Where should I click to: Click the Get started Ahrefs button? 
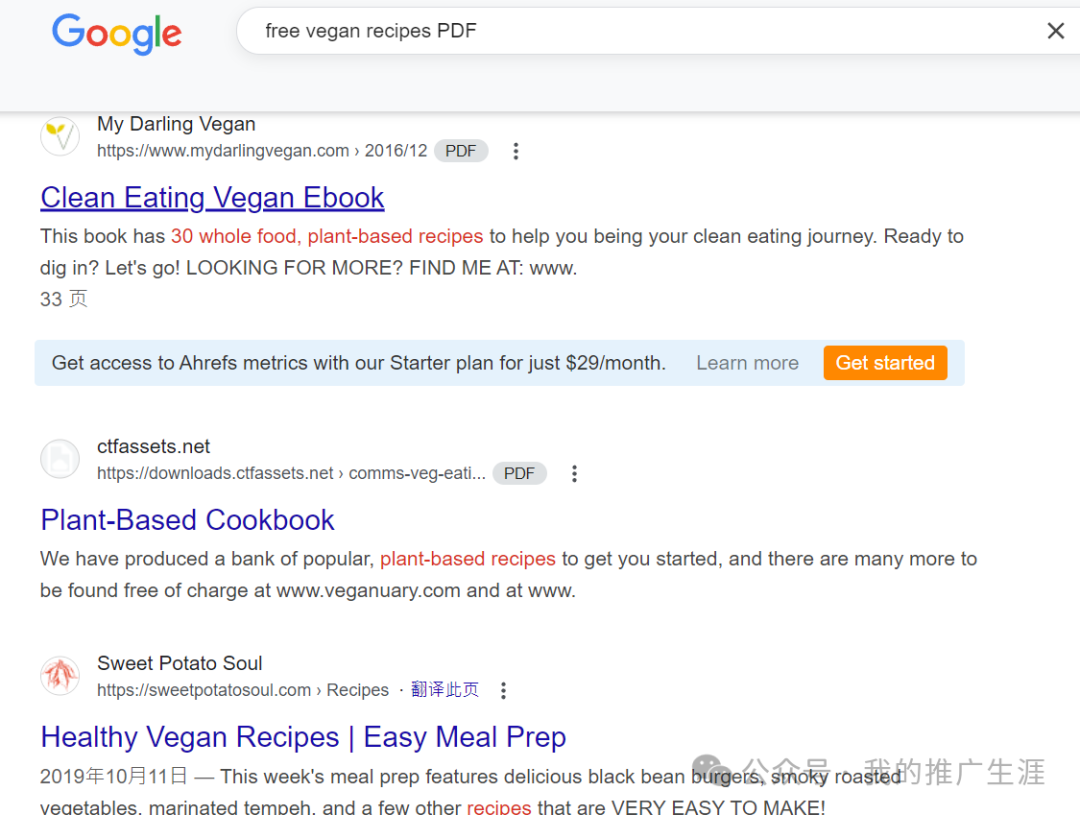point(885,362)
